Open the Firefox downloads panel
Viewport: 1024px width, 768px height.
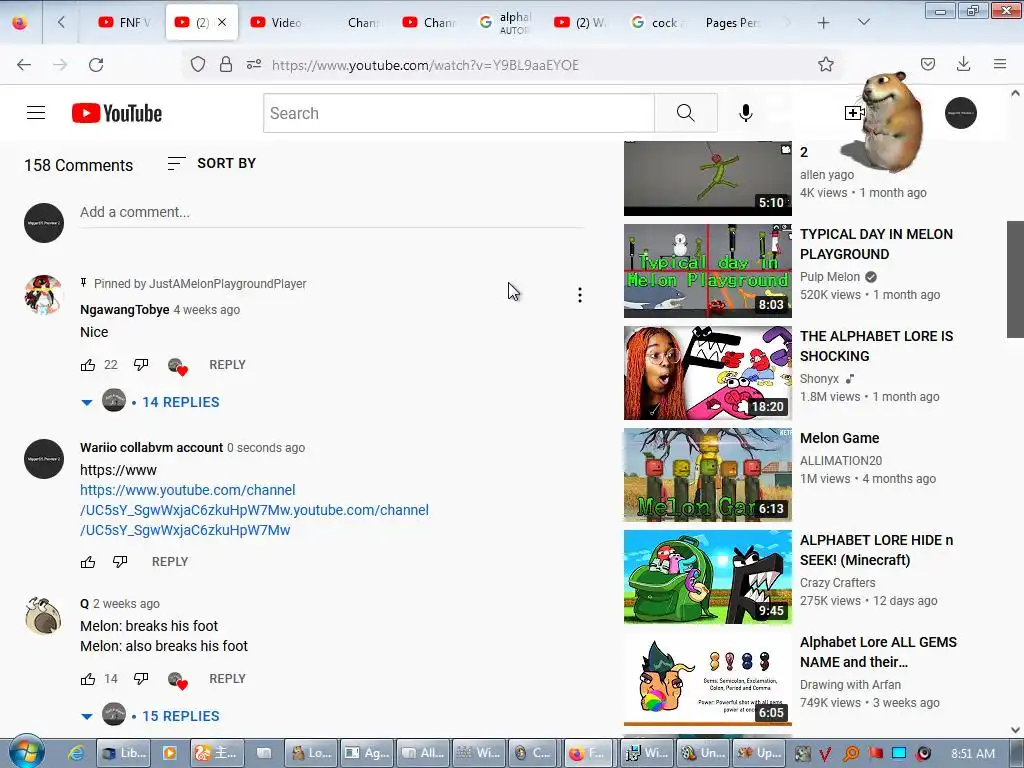point(963,64)
